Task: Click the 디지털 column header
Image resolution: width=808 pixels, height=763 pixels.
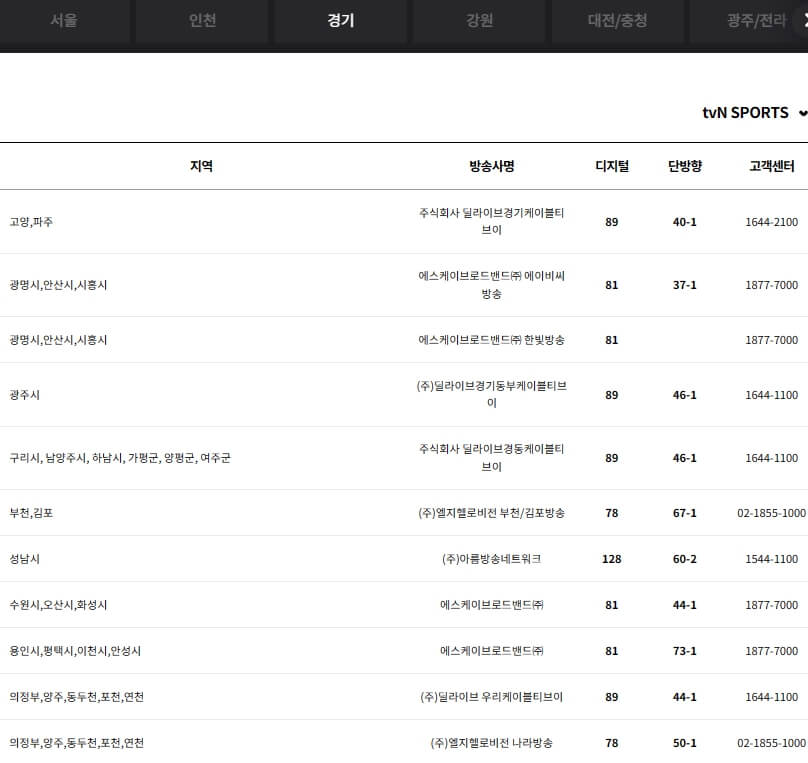Action: (x=612, y=166)
